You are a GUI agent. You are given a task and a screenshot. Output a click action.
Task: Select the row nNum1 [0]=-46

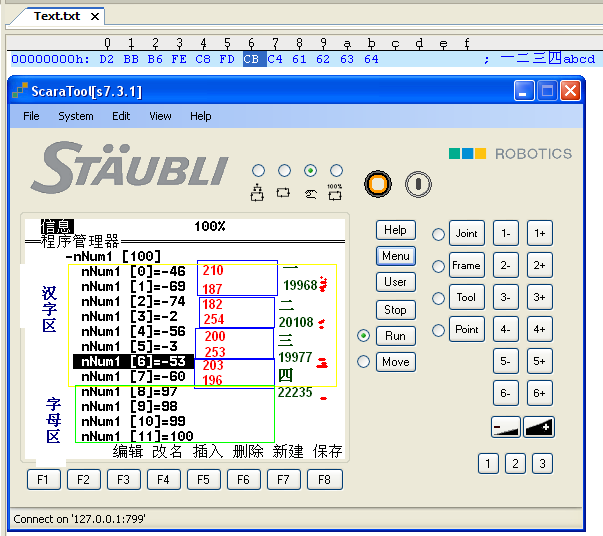tap(133, 271)
